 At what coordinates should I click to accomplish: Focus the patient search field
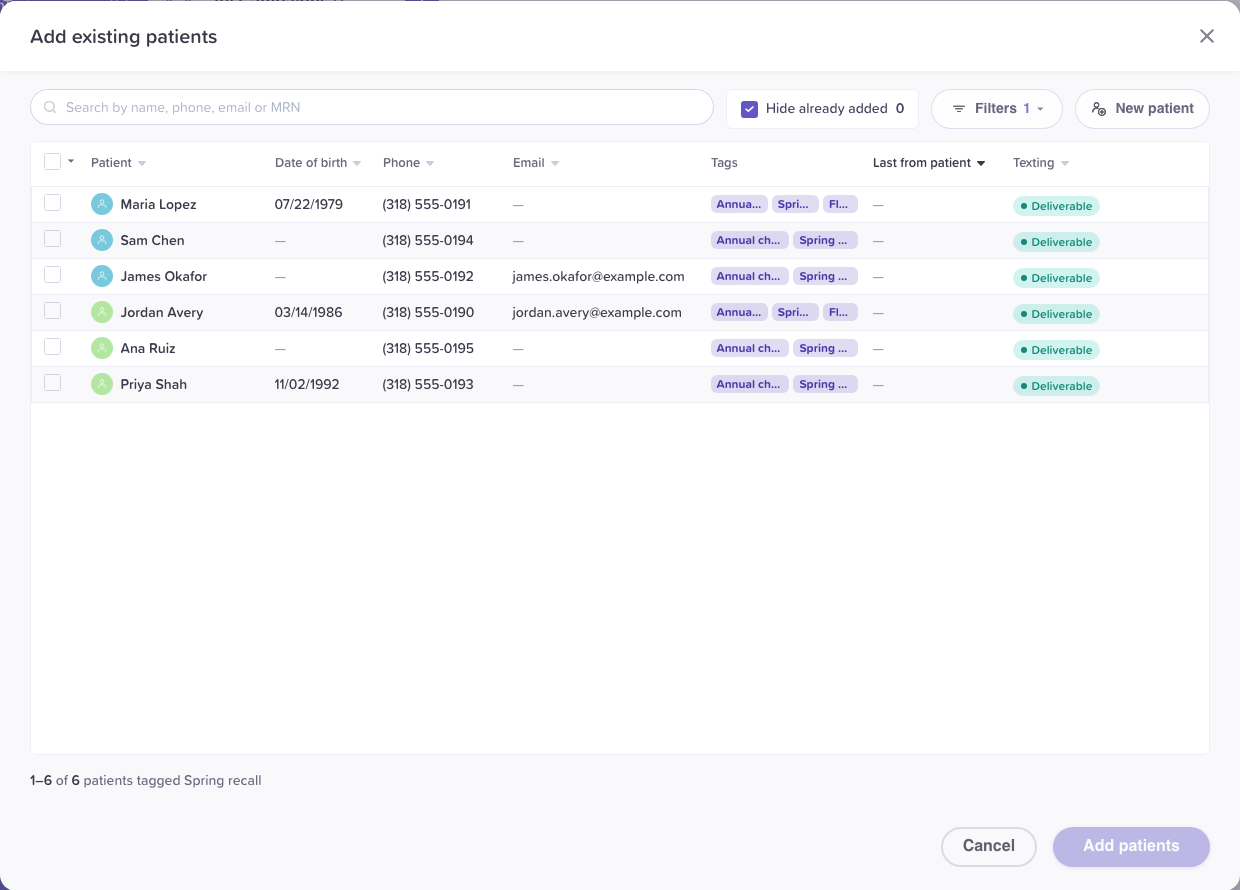pyautogui.click(x=372, y=107)
